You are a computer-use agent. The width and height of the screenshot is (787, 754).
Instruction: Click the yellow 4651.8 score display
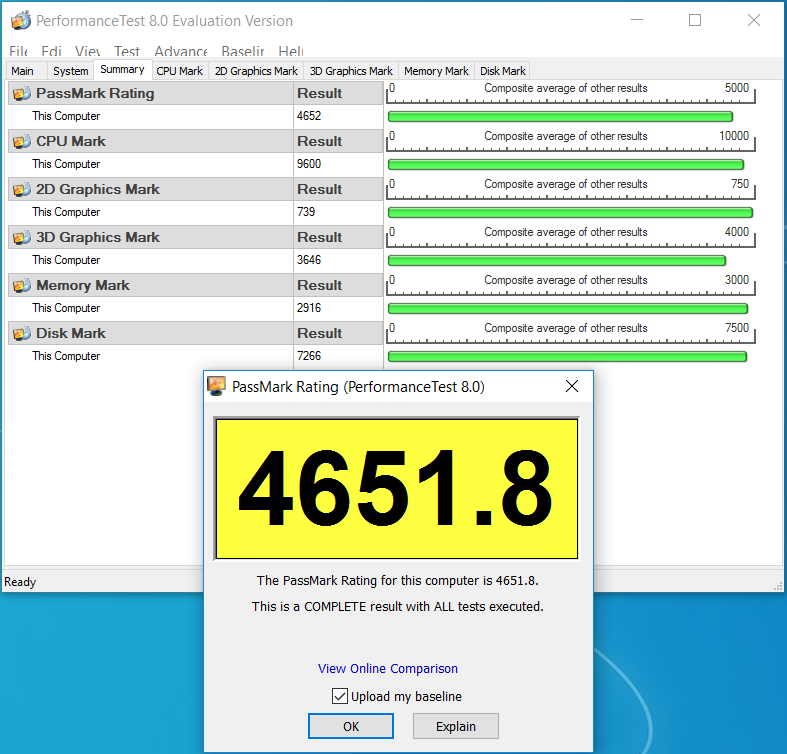[397, 488]
